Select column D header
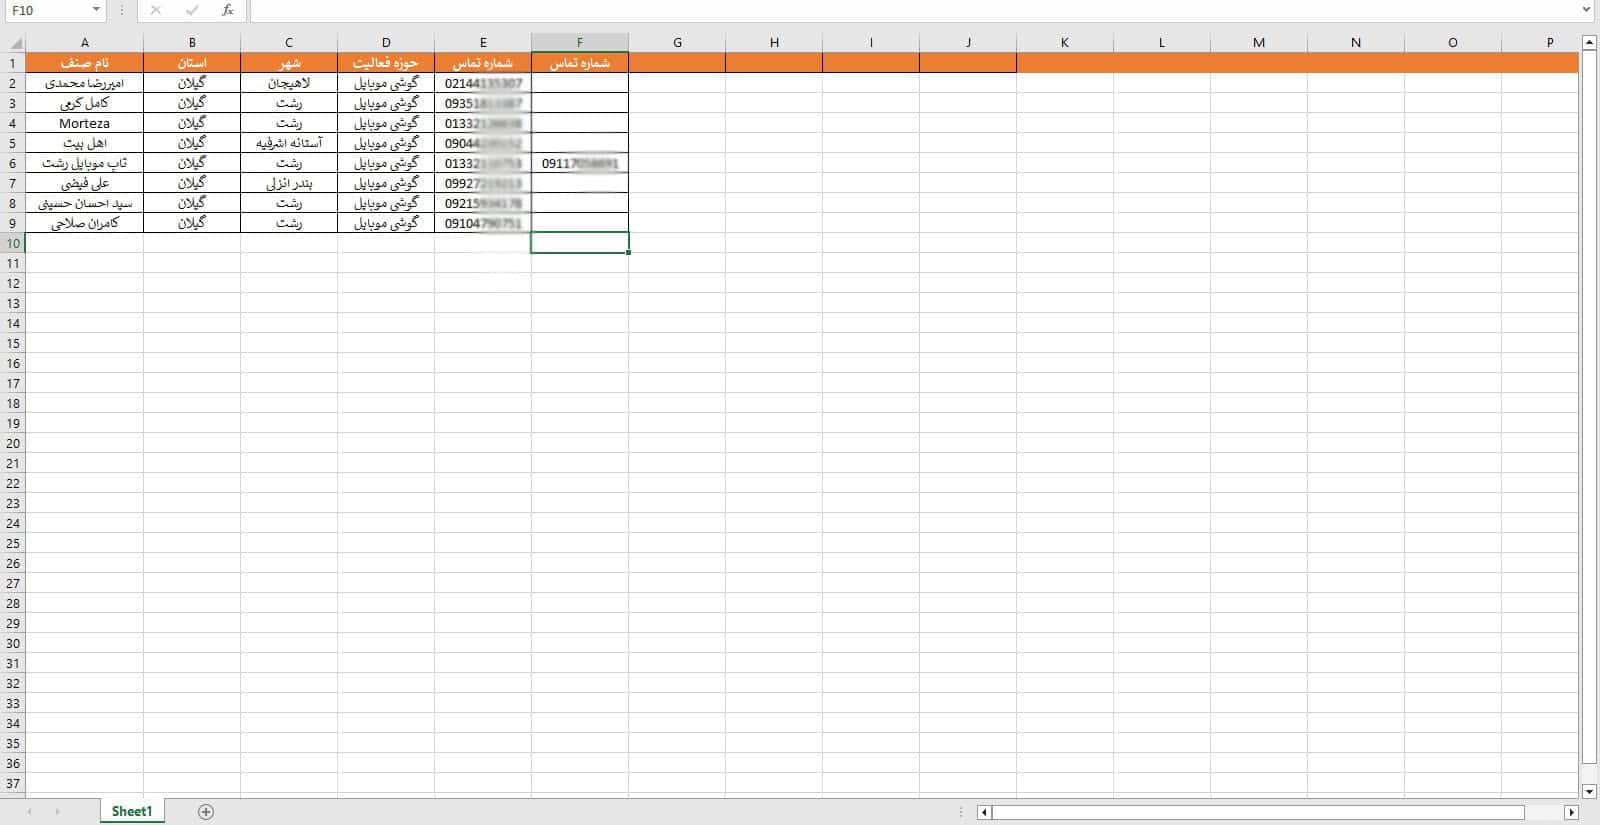1600x825 pixels. point(386,43)
